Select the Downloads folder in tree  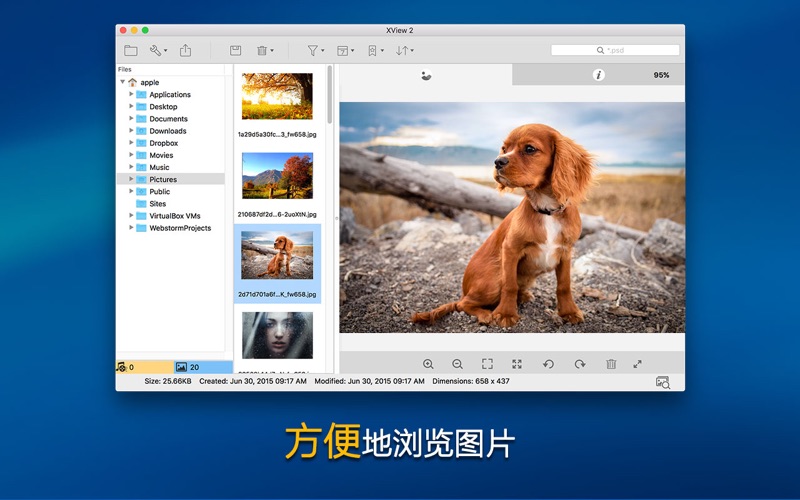[167, 131]
